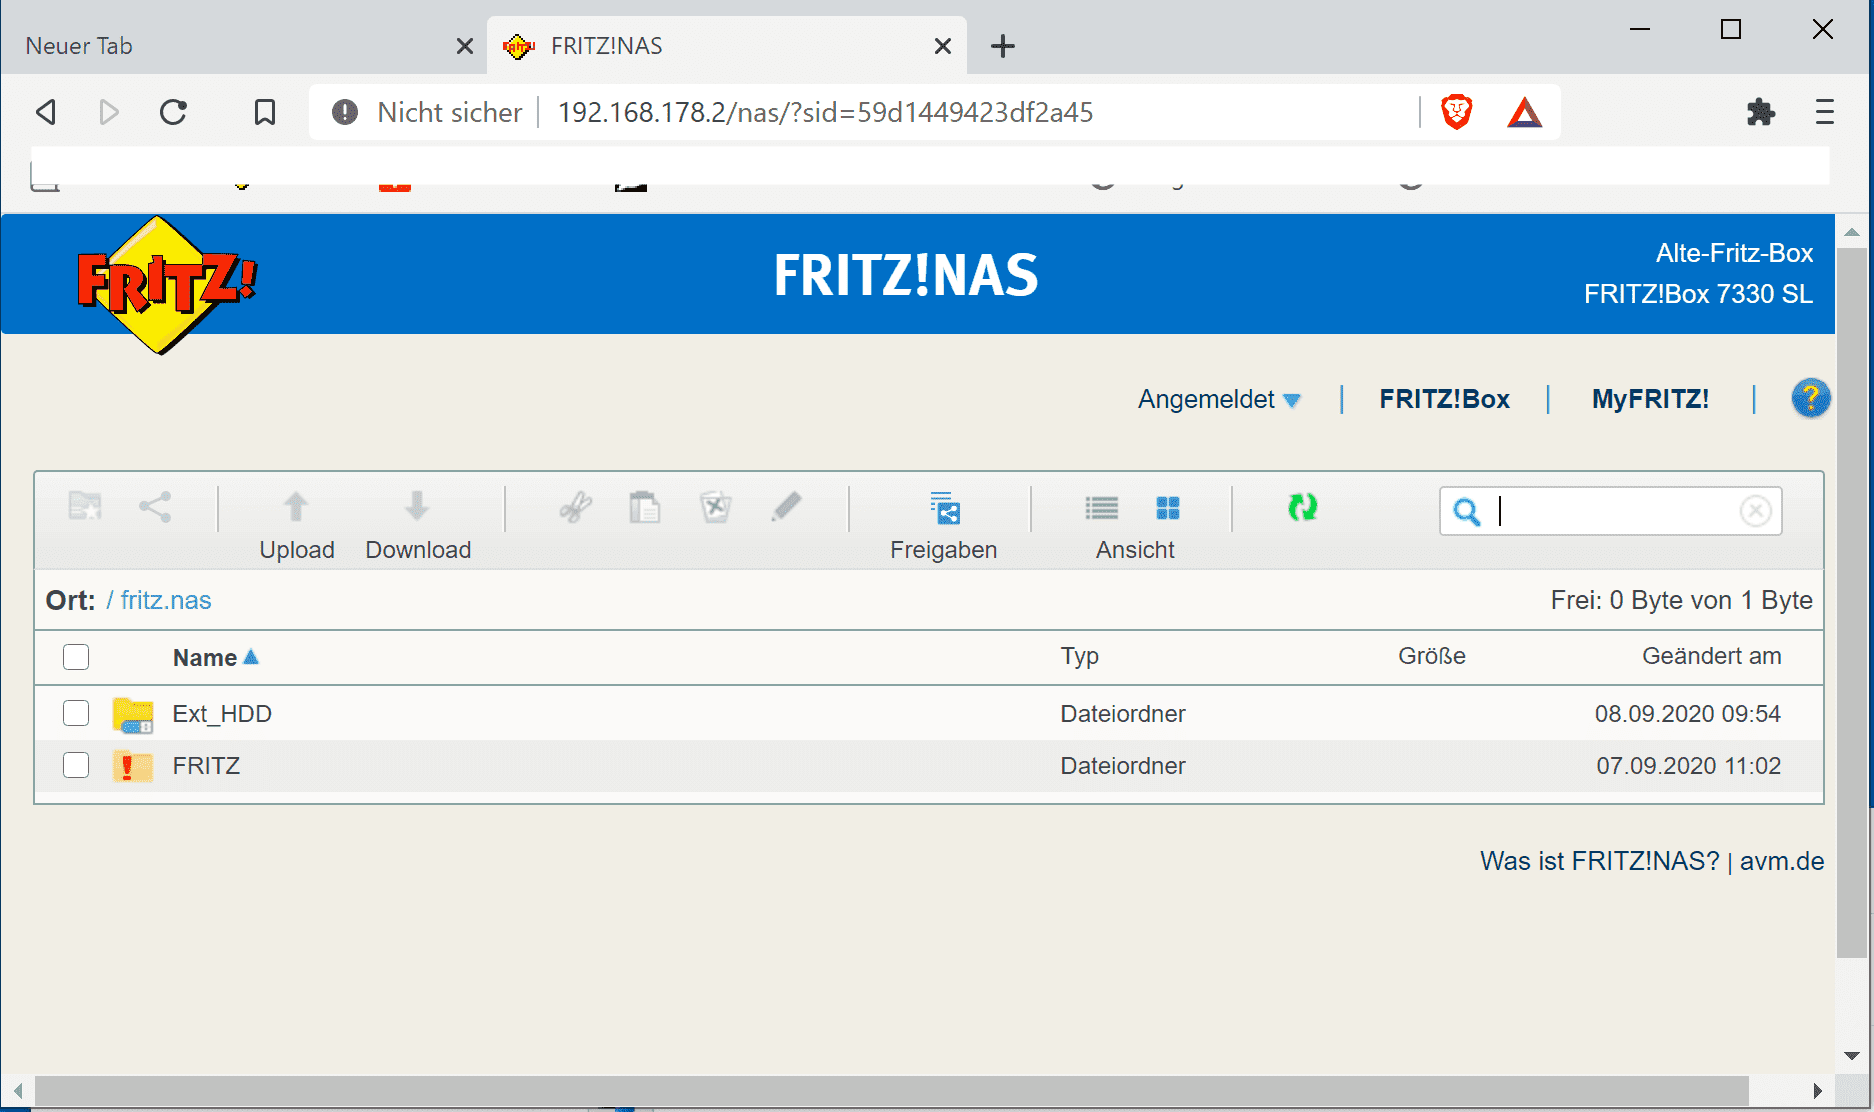Open the FRITZ folder name
The image size is (1874, 1112).
click(206, 766)
